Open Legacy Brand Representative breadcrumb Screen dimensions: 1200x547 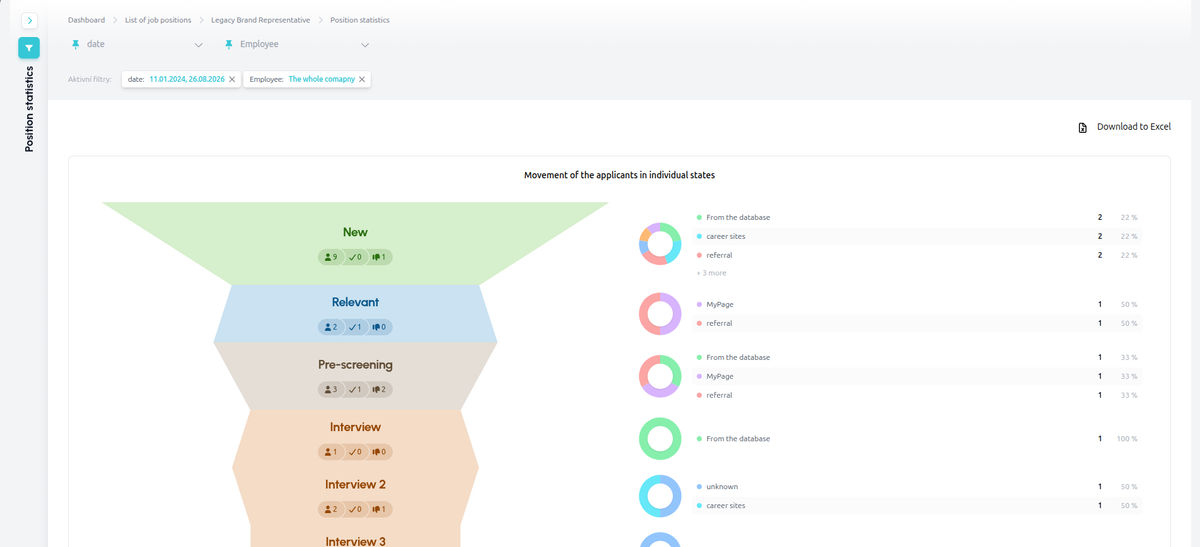click(261, 20)
